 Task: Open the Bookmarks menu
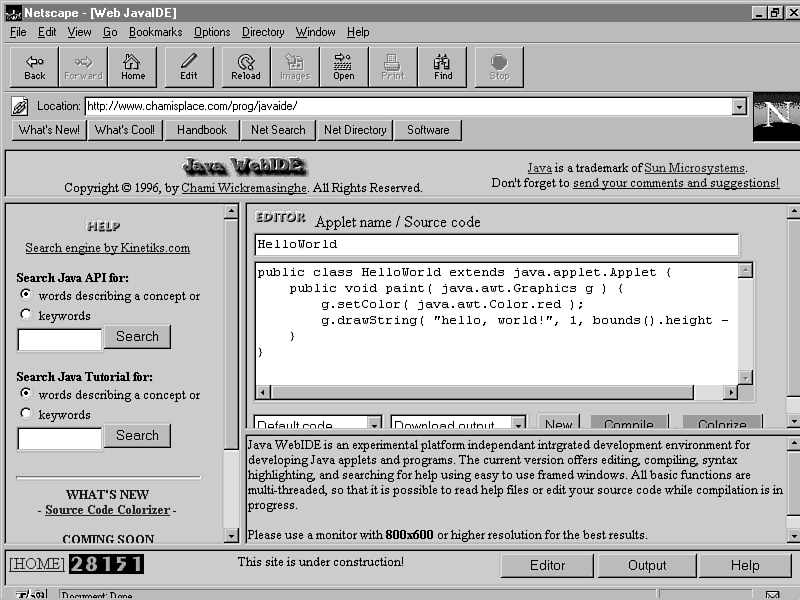pyautogui.click(x=155, y=32)
